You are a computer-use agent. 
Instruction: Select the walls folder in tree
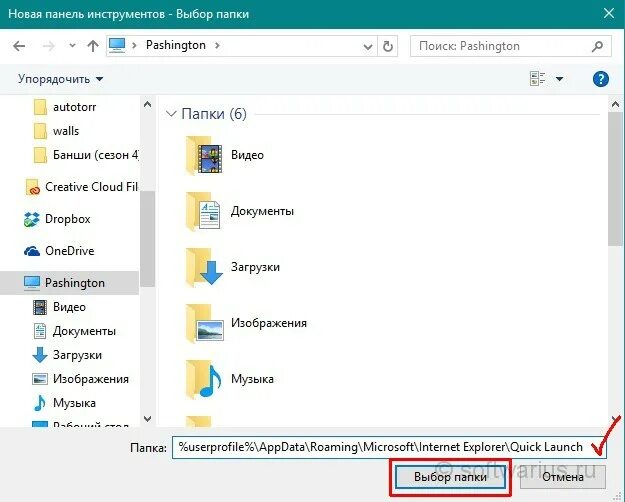point(57,131)
